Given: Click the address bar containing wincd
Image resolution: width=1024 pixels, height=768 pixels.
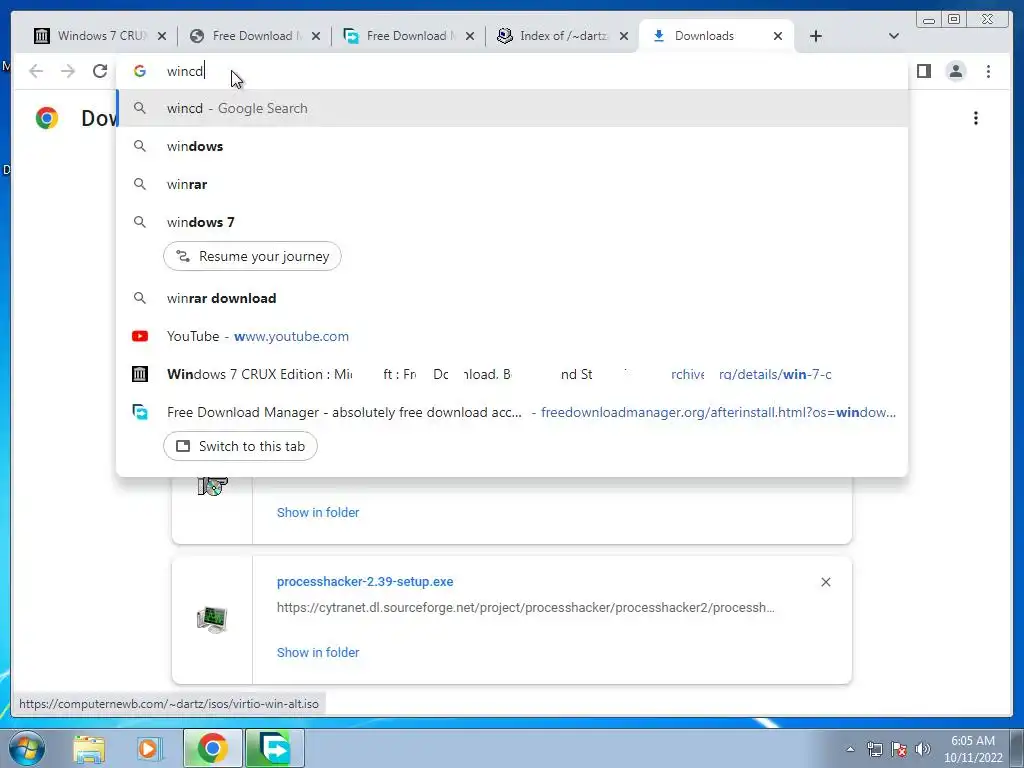Looking at the screenshot, I should point(512,71).
